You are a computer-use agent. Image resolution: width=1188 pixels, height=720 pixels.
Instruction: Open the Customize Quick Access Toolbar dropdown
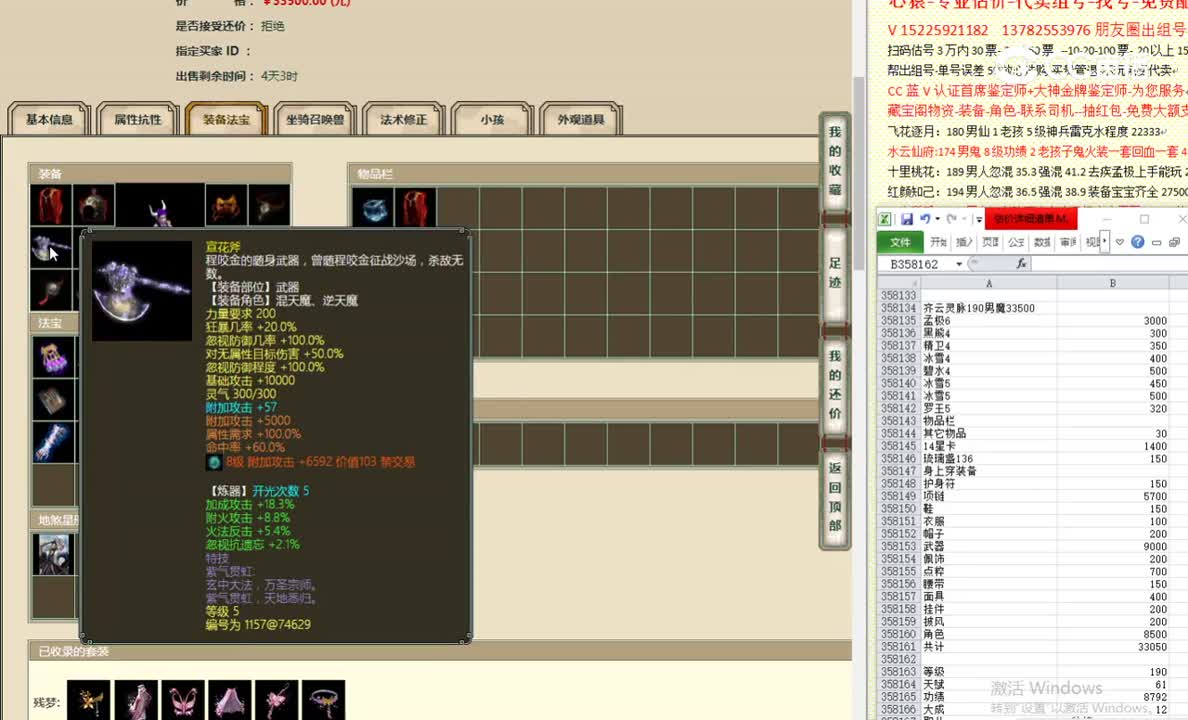(978, 218)
